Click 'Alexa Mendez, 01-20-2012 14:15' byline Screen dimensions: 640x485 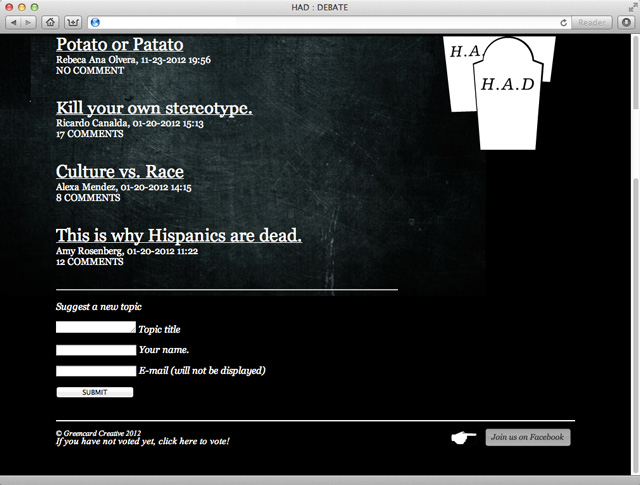[x=124, y=187]
